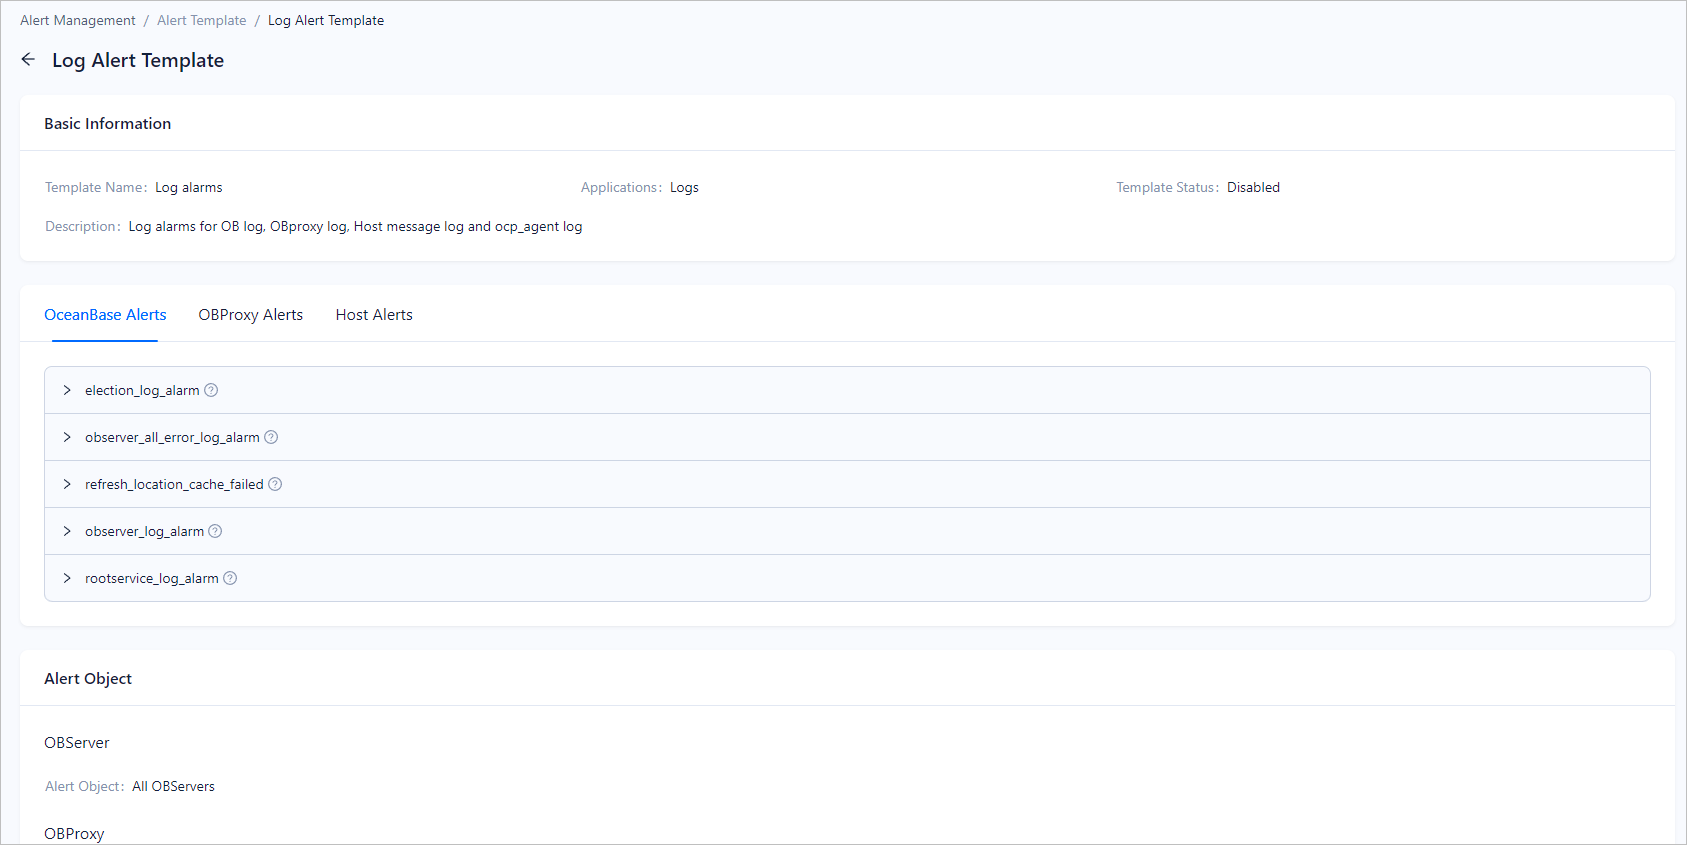
Task: Expand observer_all_error_log_alarm using its chevron
Action: tap(67, 437)
